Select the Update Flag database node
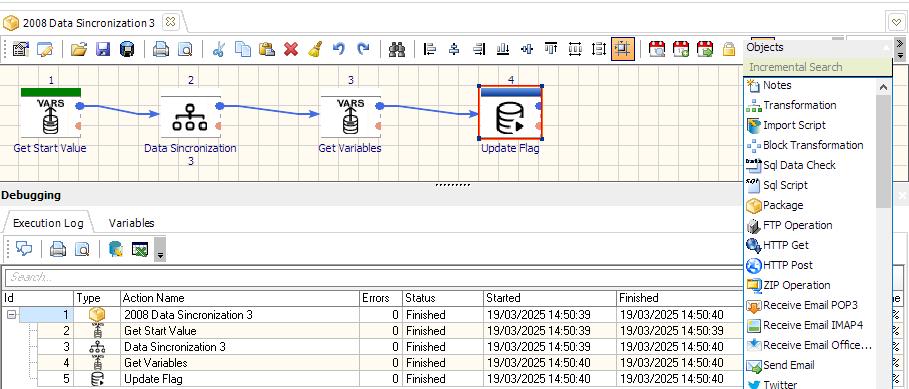909x389 pixels. (x=510, y=112)
